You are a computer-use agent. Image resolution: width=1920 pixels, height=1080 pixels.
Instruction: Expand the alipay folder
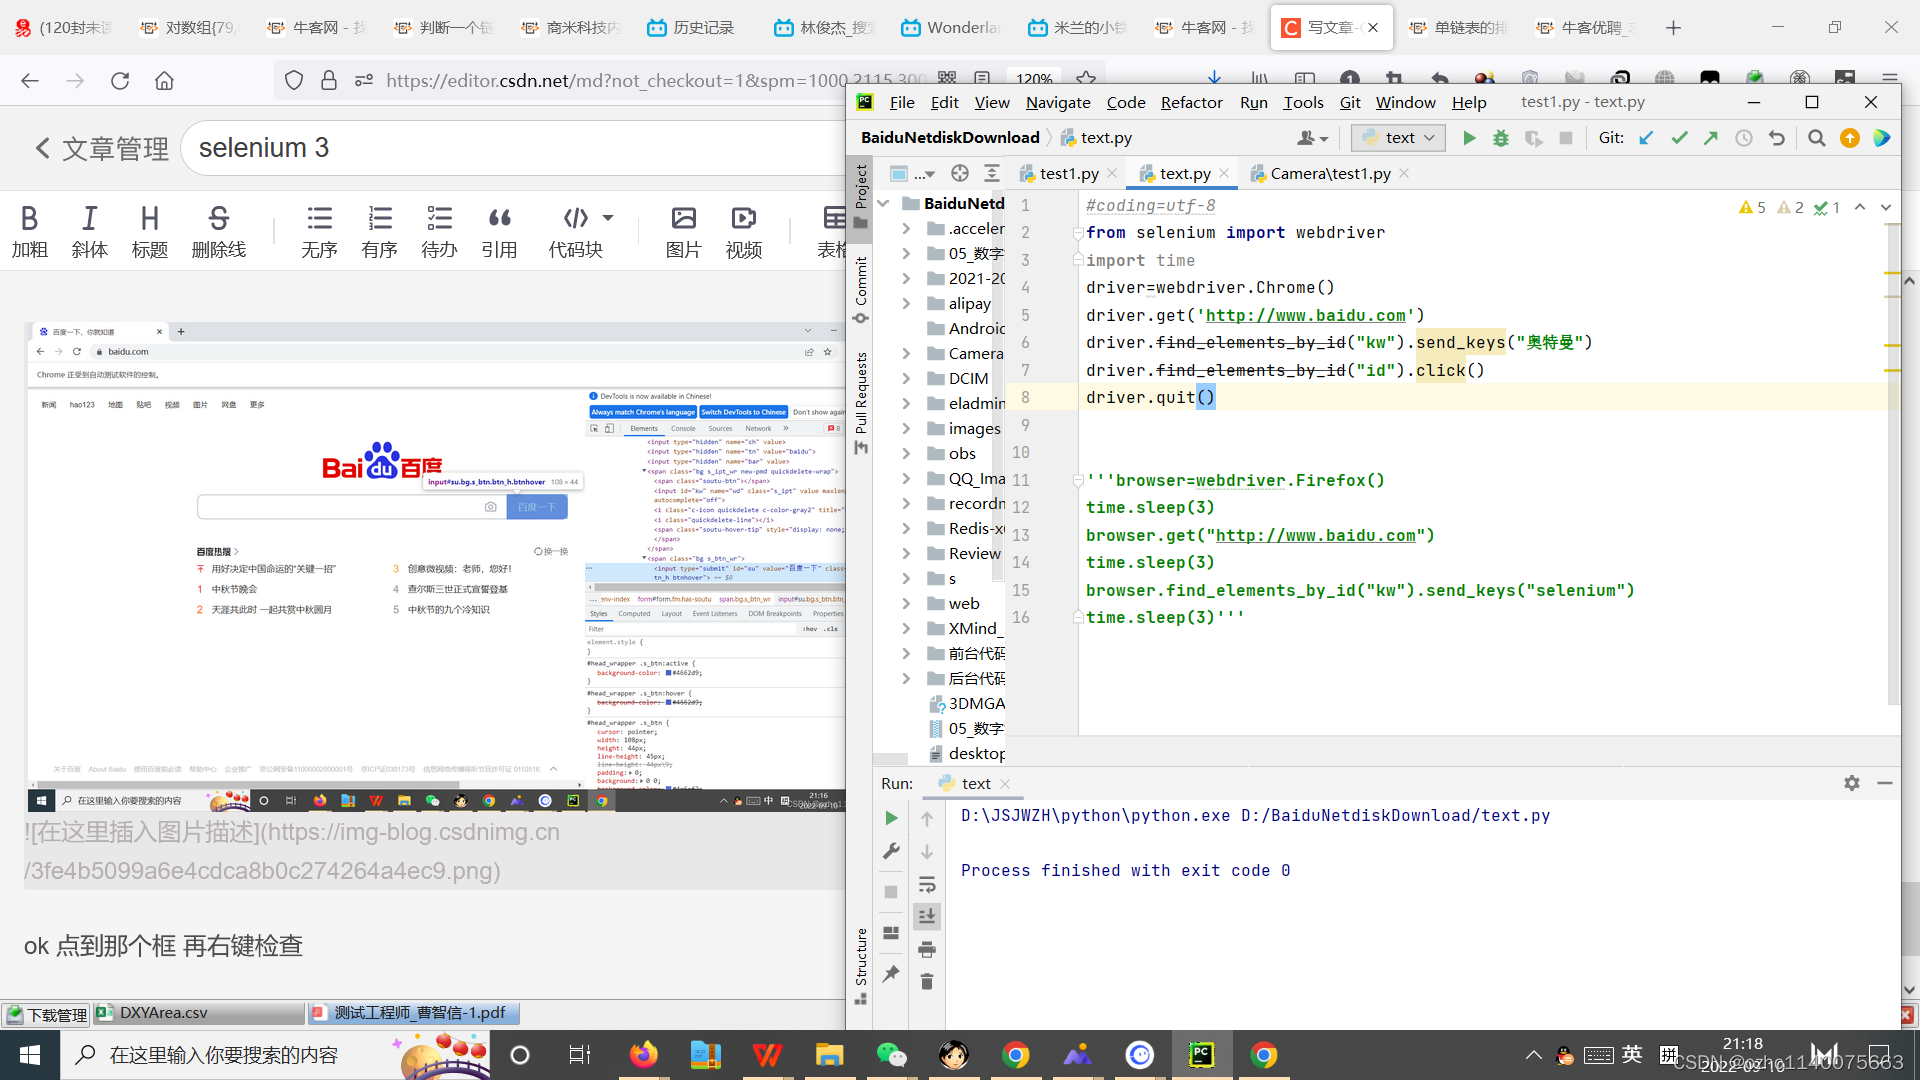906,304
